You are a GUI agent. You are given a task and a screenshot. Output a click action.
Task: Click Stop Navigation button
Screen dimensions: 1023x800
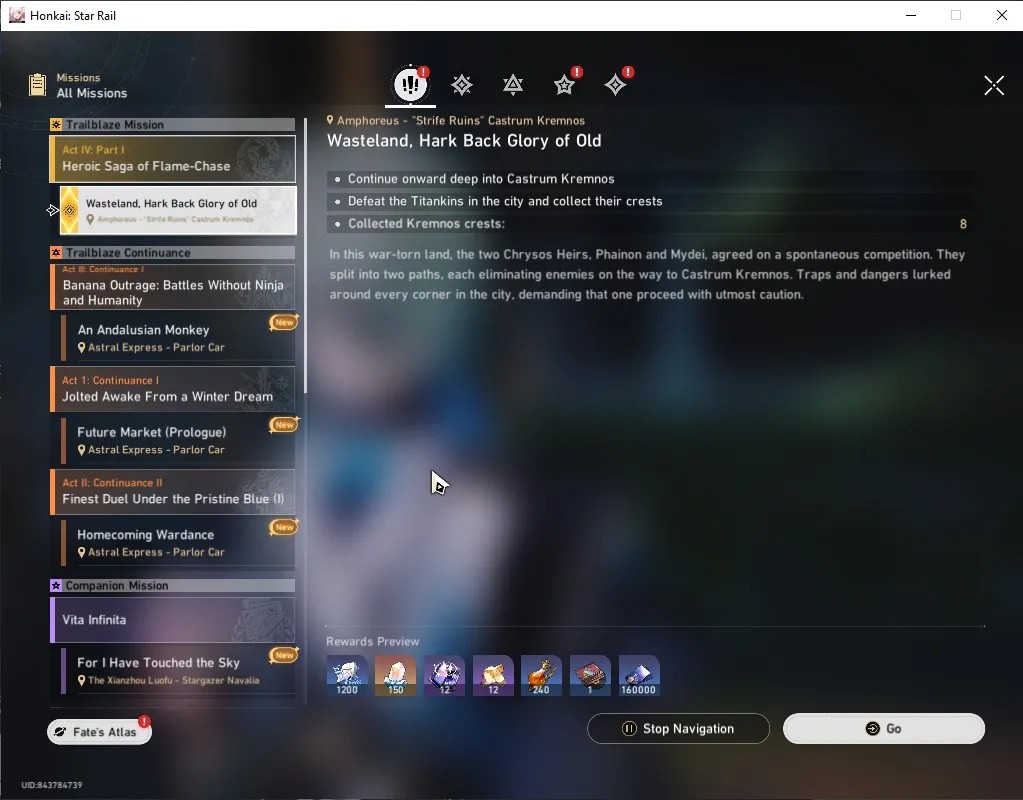[x=679, y=728]
